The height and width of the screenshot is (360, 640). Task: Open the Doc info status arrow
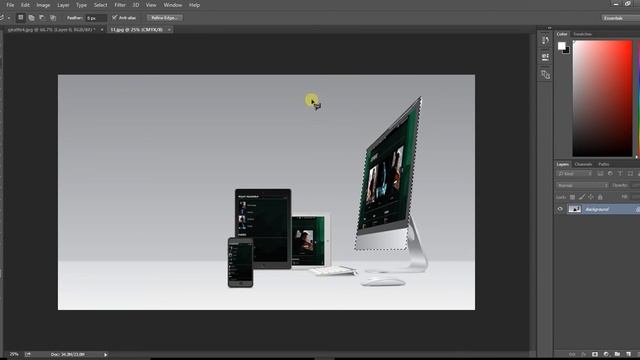point(105,355)
